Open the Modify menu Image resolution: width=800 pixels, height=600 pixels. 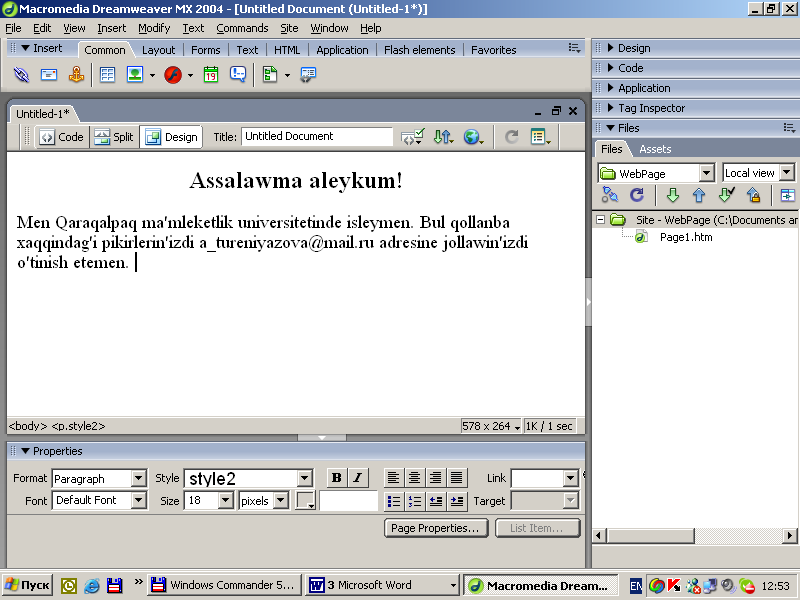(154, 28)
